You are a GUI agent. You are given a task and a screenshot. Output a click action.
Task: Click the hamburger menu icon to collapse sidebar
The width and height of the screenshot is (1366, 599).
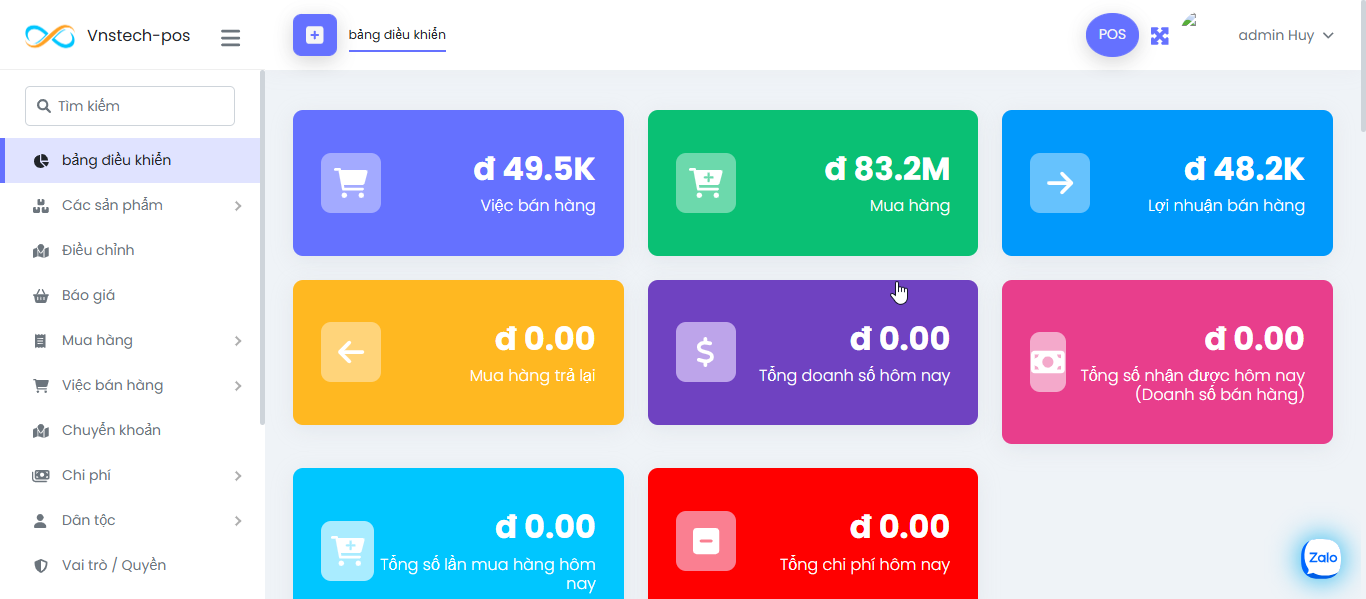(231, 38)
